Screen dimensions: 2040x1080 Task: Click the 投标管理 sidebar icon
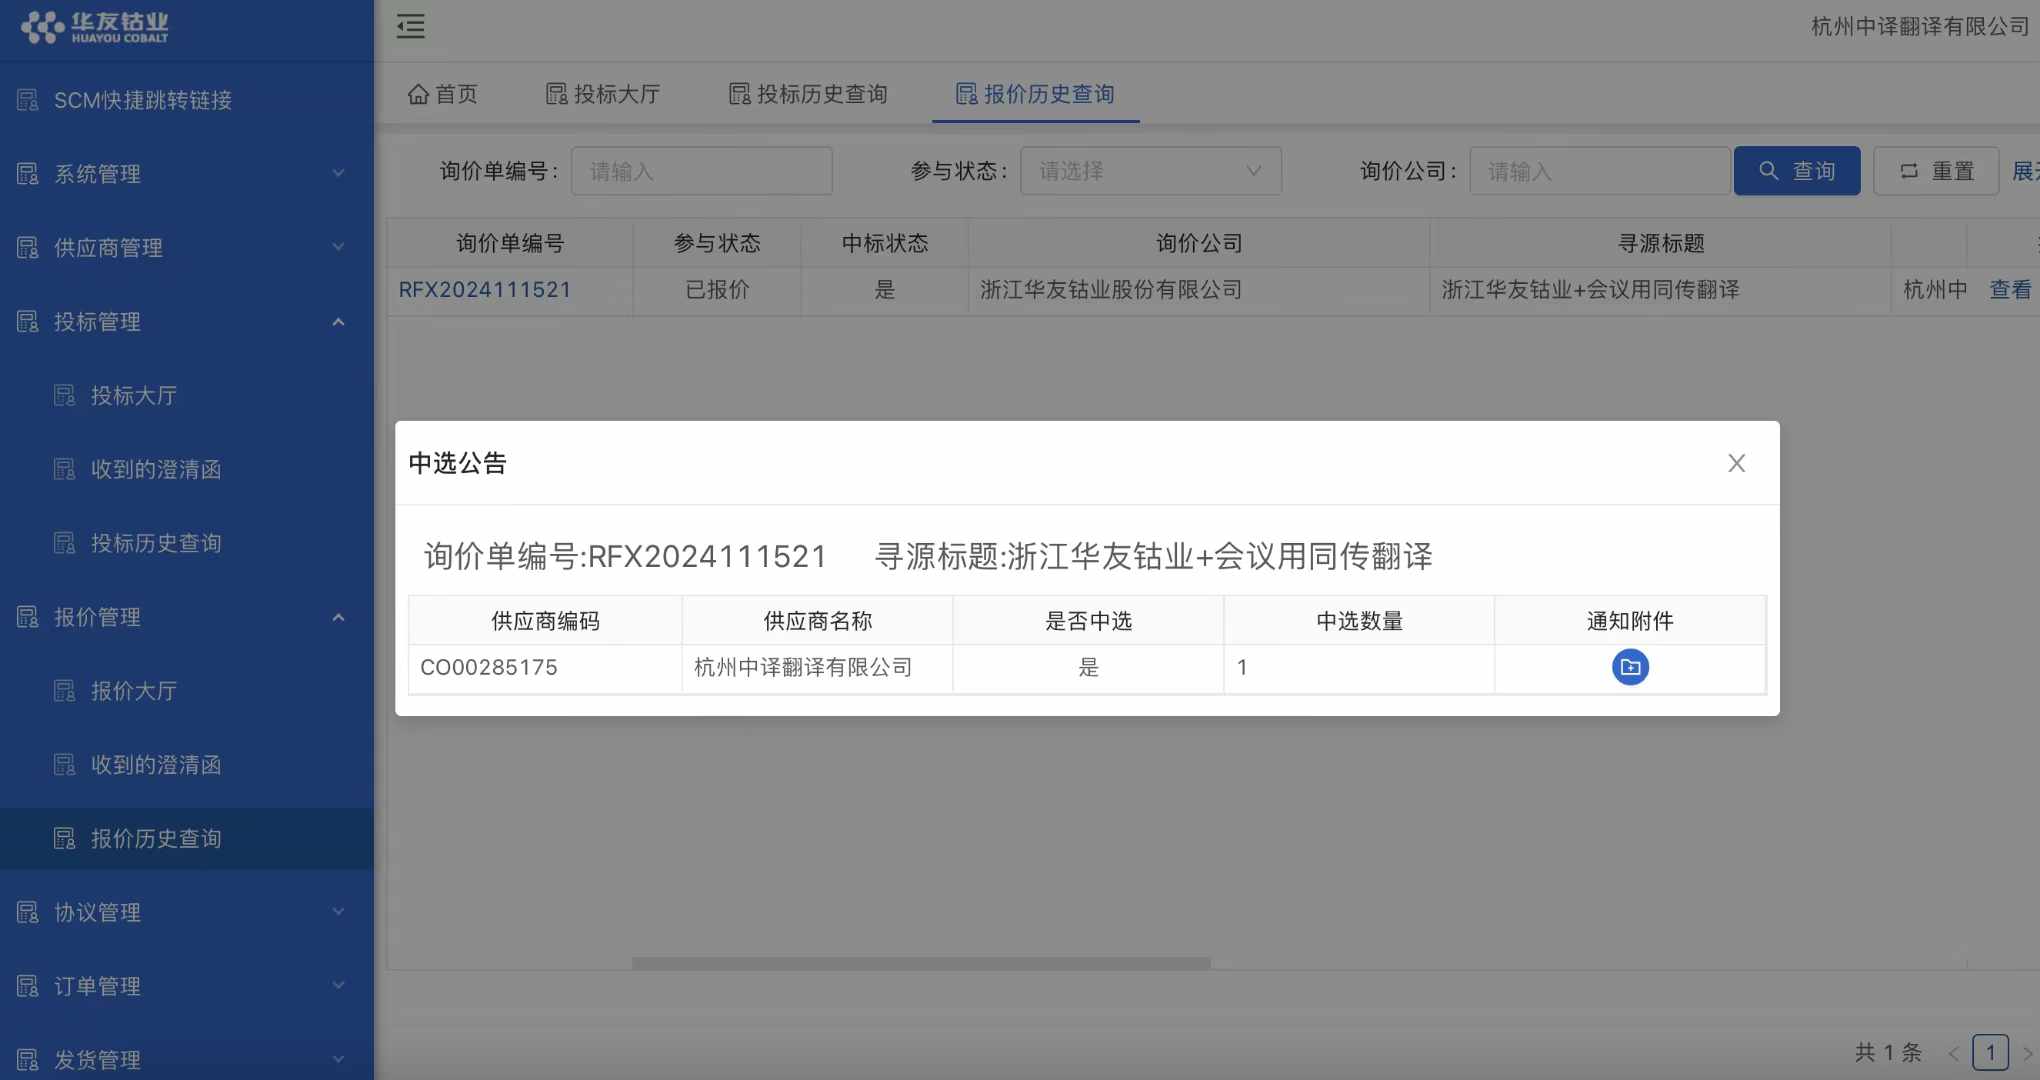click(28, 322)
